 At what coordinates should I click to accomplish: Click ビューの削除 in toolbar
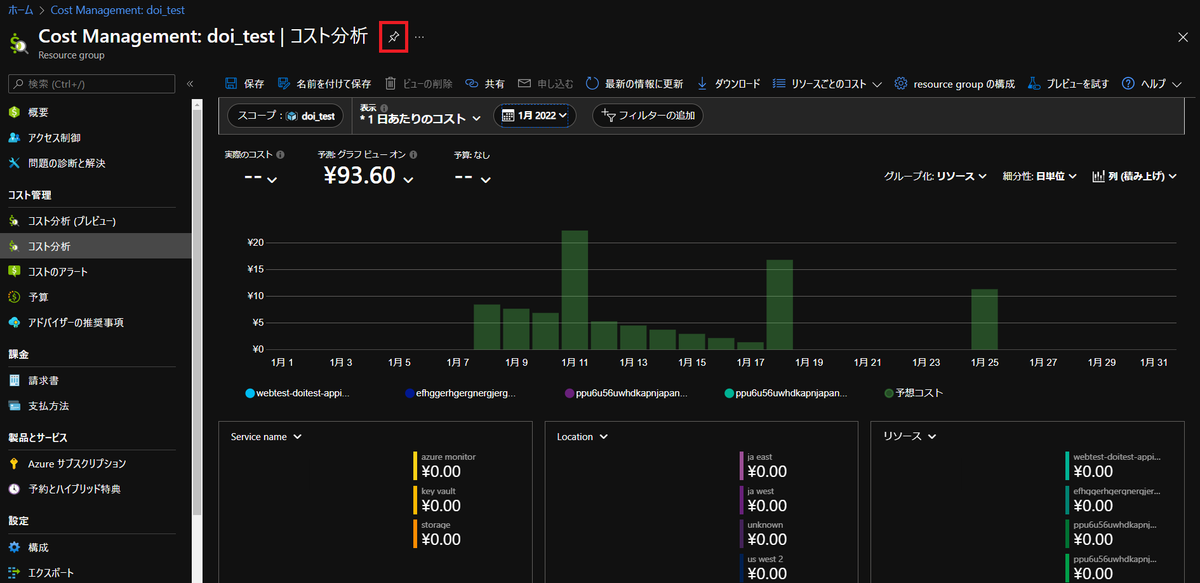tap(418, 84)
